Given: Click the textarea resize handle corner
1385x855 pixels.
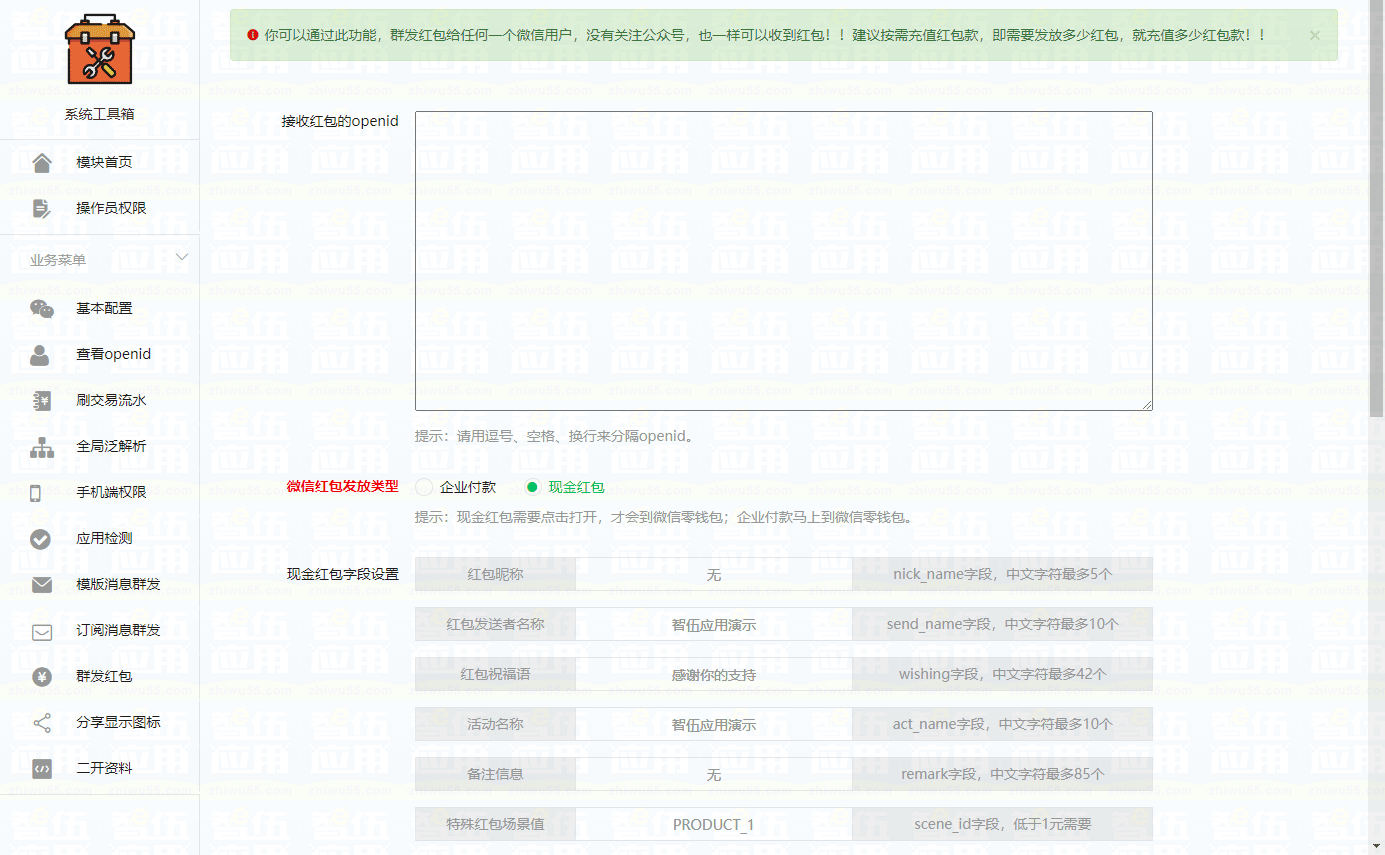Looking at the screenshot, I should [x=1147, y=404].
